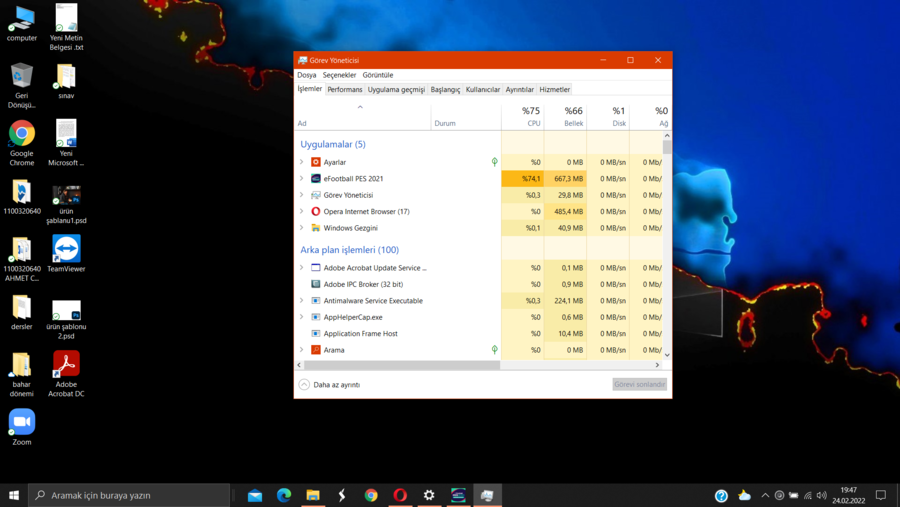
Task: Sort by the Ad column header
Action: pyautogui.click(x=362, y=116)
